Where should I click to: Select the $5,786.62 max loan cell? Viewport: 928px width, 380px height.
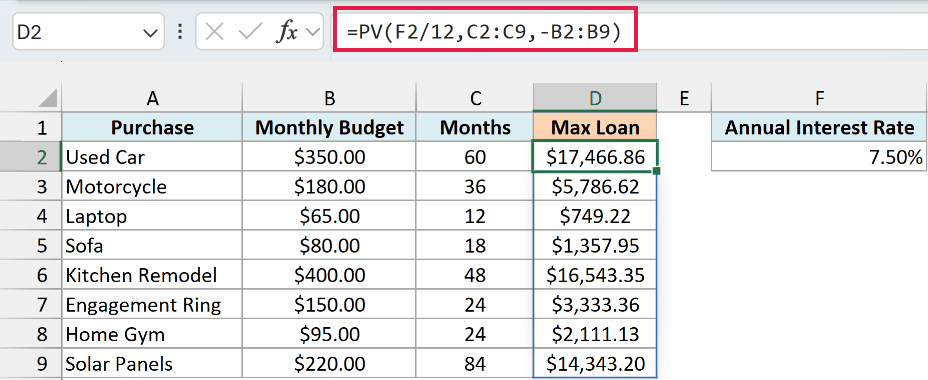[x=595, y=186]
